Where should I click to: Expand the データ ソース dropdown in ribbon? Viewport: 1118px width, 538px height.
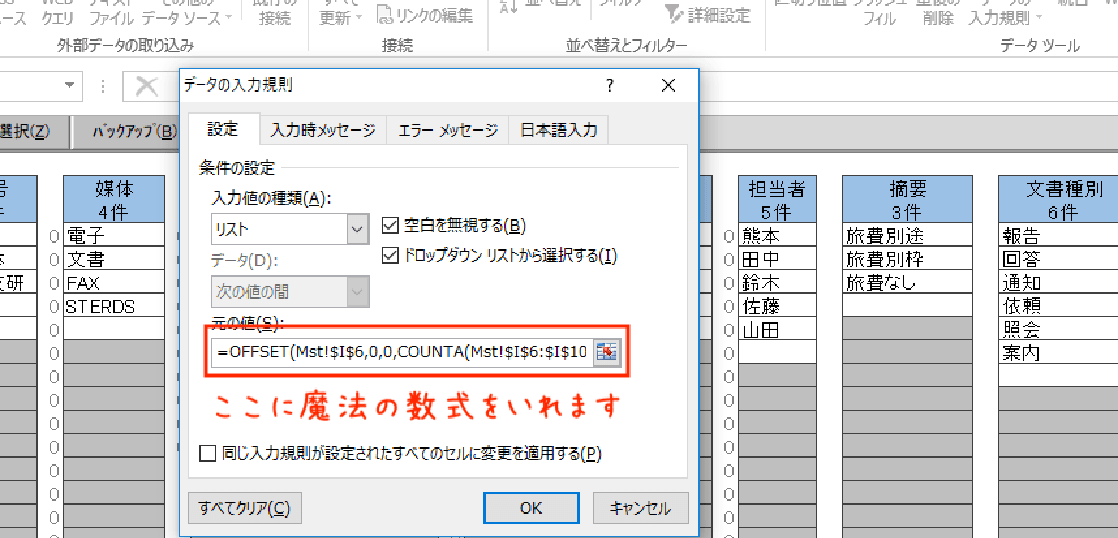[227, 16]
